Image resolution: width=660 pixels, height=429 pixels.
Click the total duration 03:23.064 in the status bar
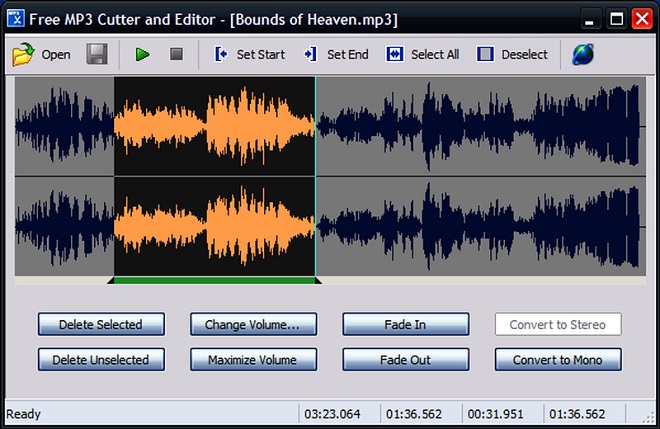pyautogui.click(x=332, y=414)
